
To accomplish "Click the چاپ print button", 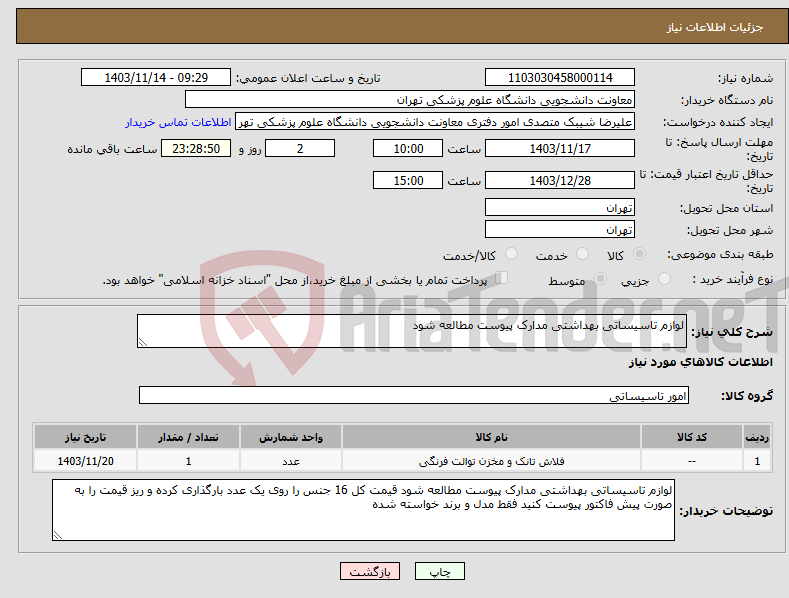I will pyautogui.click(x=440, y=571).
